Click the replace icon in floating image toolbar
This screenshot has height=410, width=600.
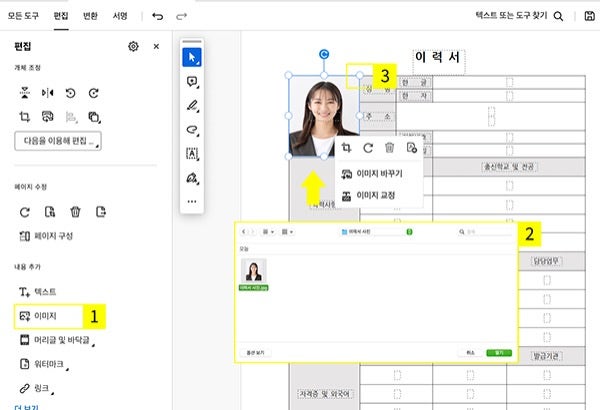(x=411, y=147)
